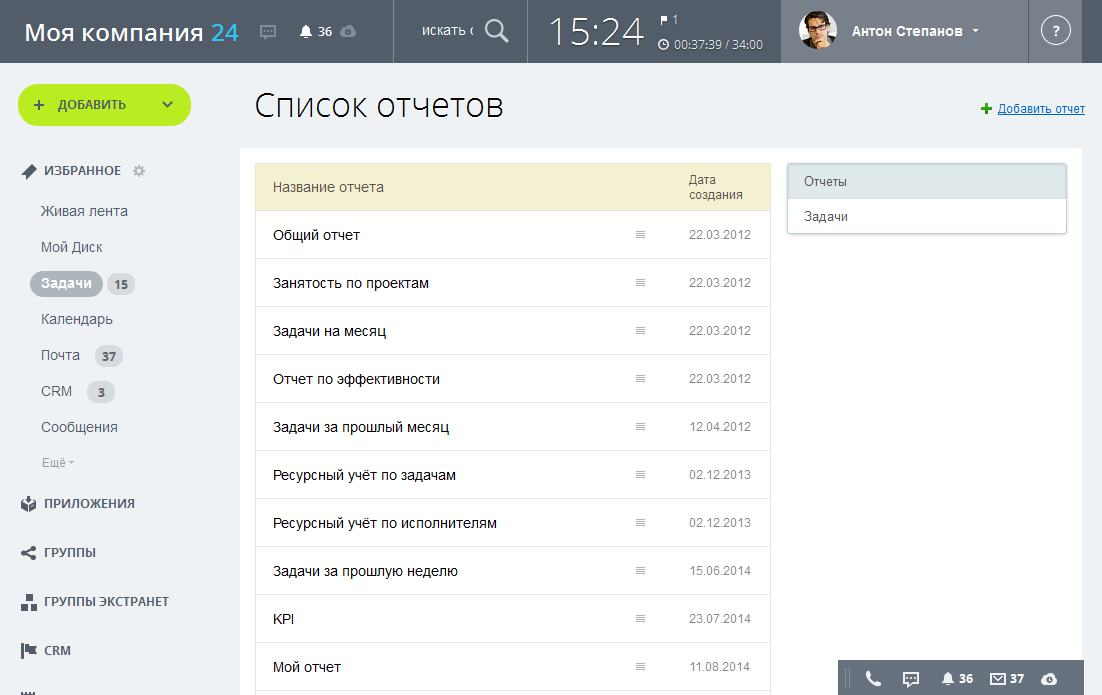The width and height of the screenshot is (1102, 695).
Task: Open the chat bubble icon in header
Action: pyautogui.click(x=268, y=32)
